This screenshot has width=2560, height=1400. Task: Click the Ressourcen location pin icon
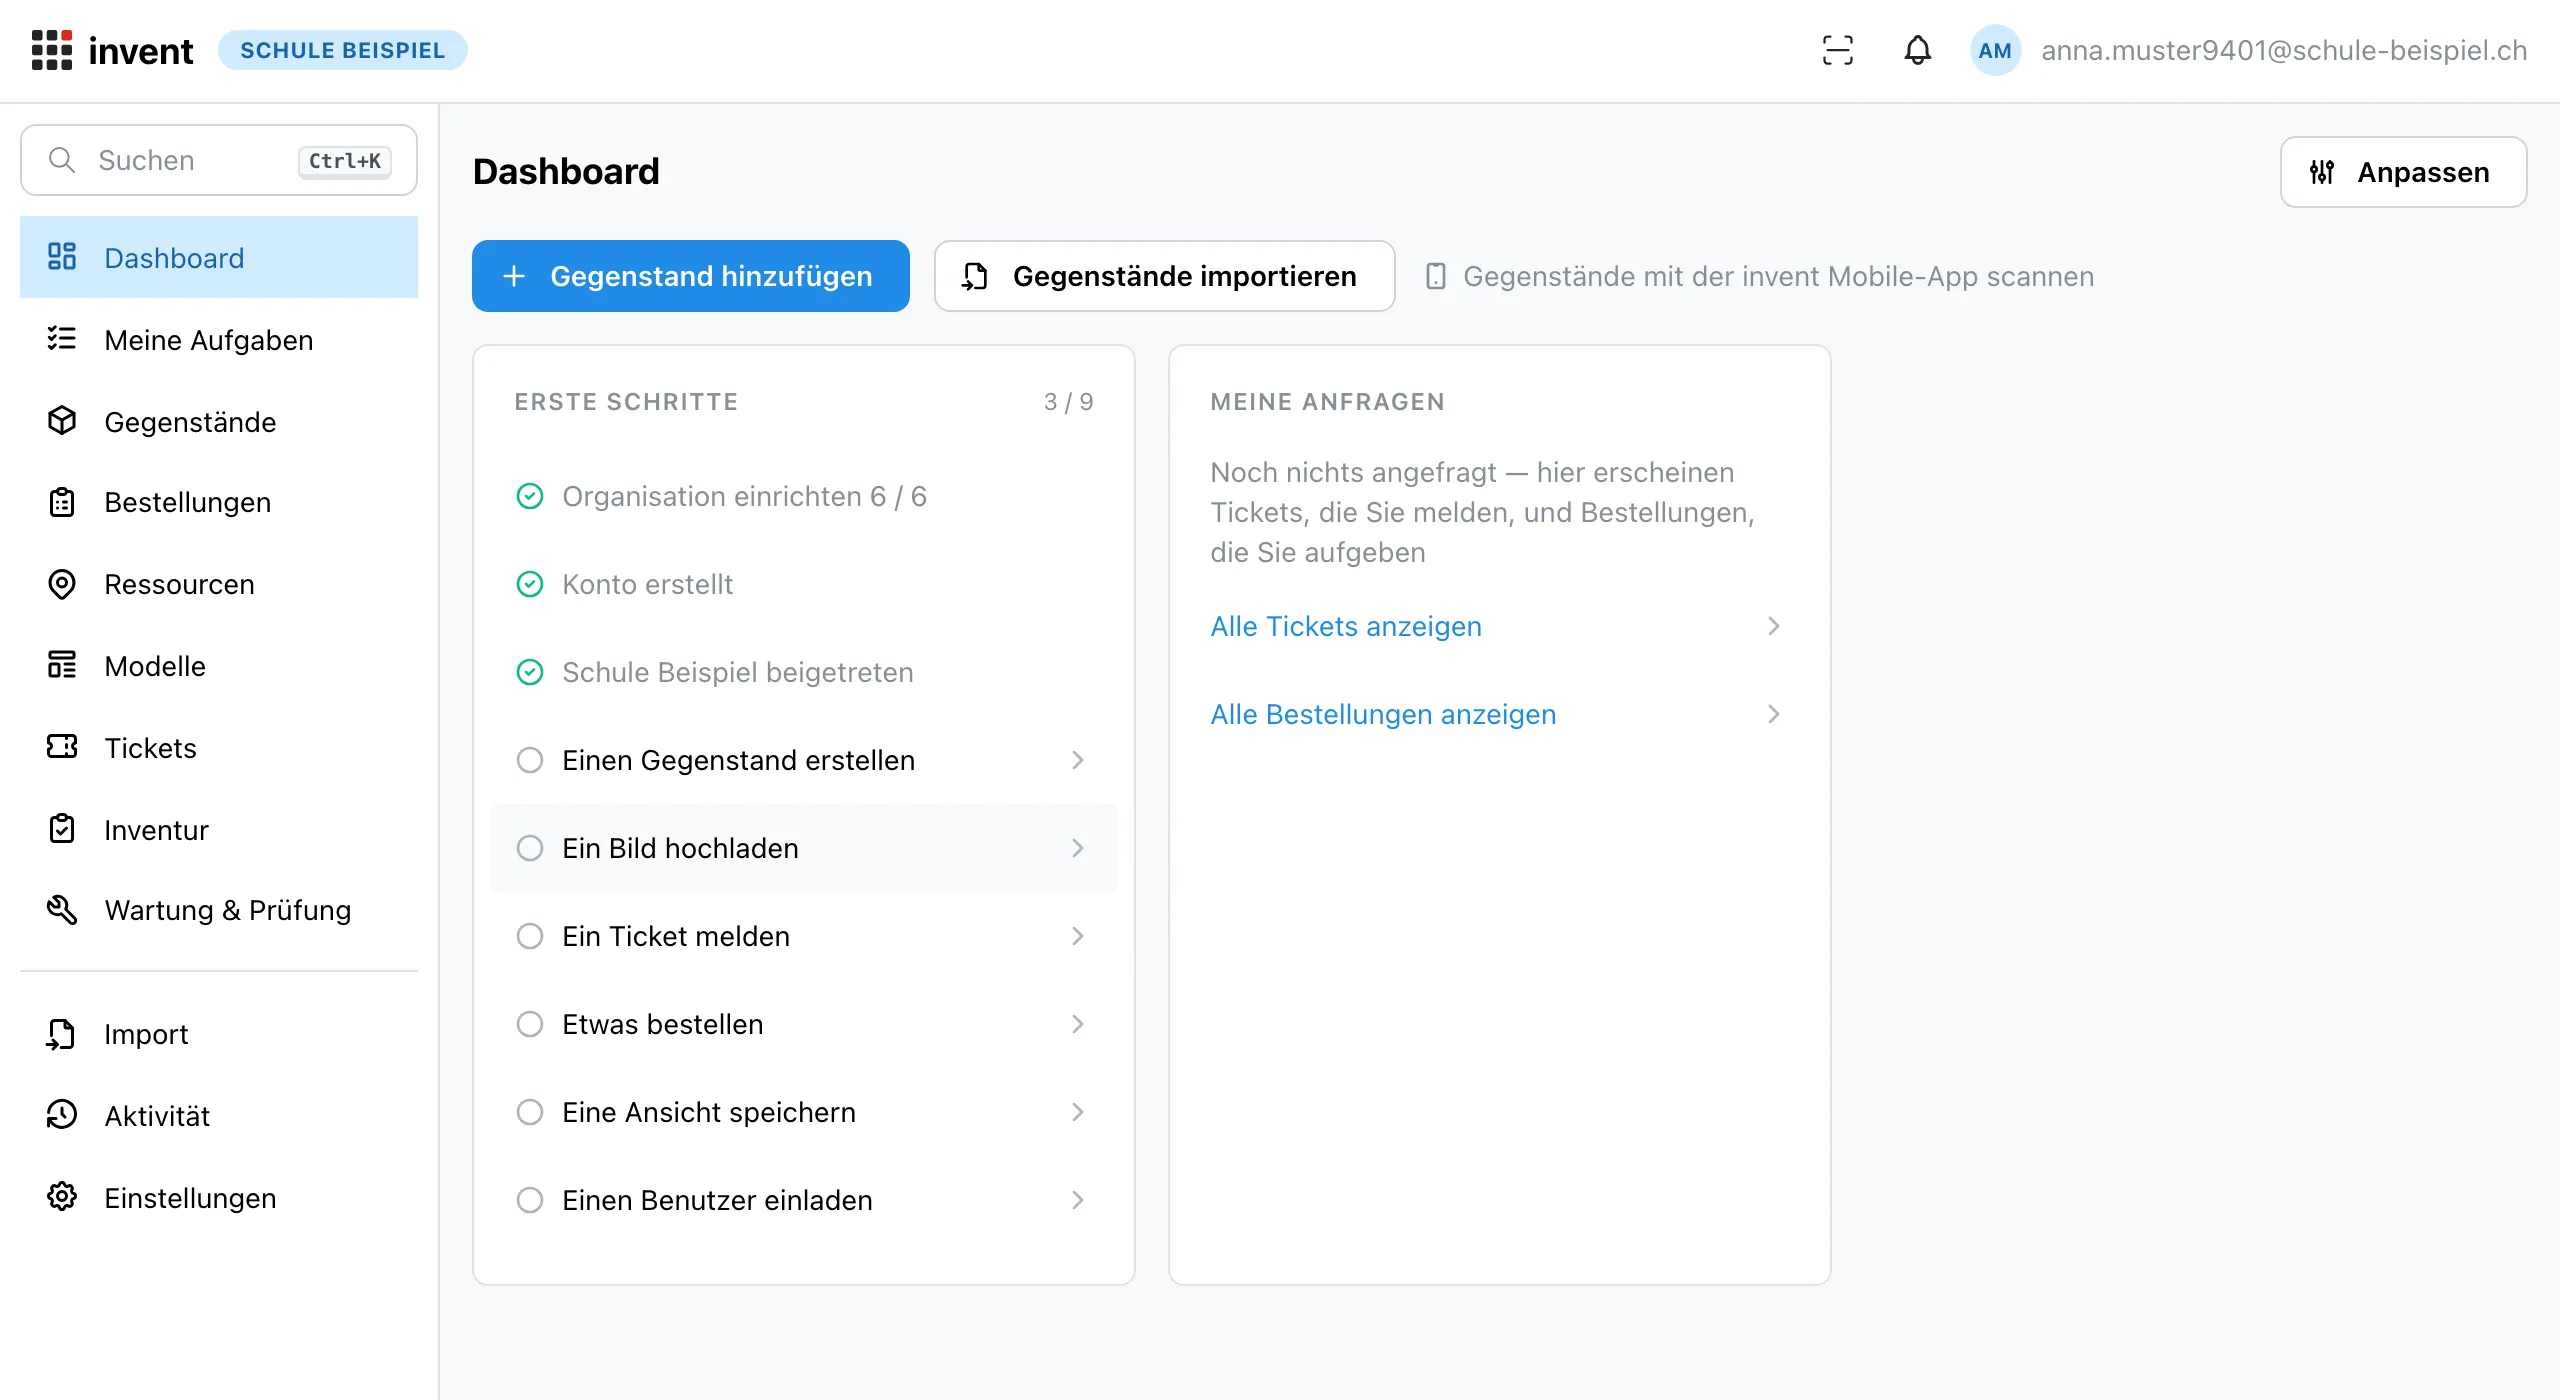click(62, 584)
